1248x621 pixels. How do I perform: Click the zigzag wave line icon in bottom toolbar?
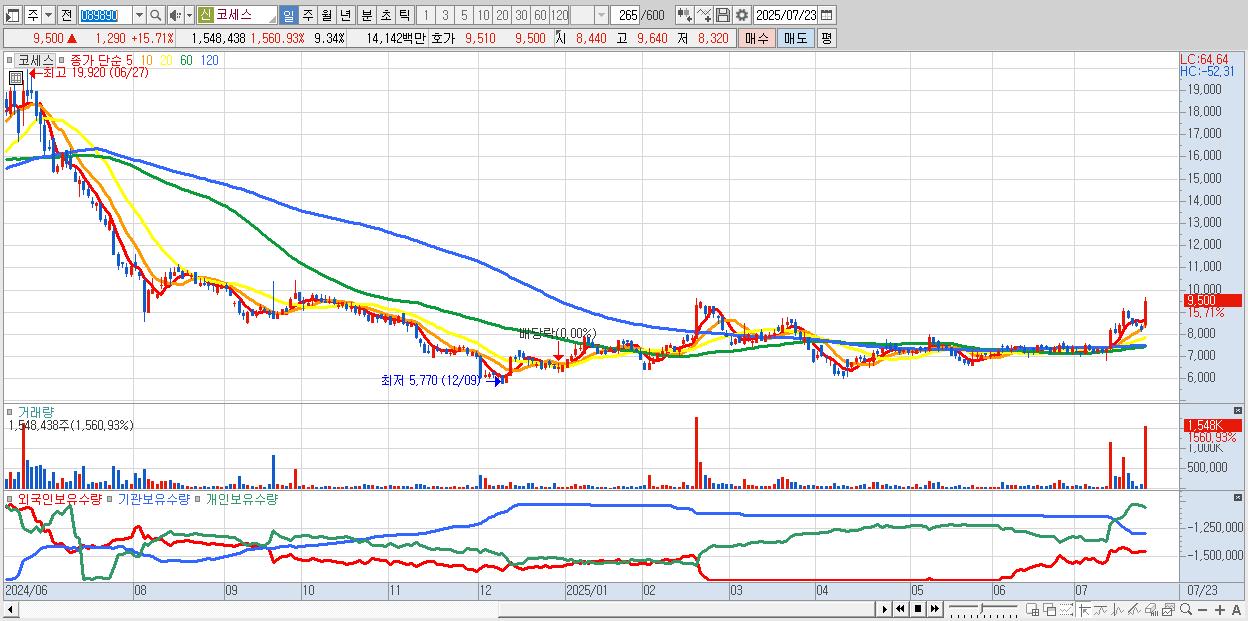coord(1117,609)
